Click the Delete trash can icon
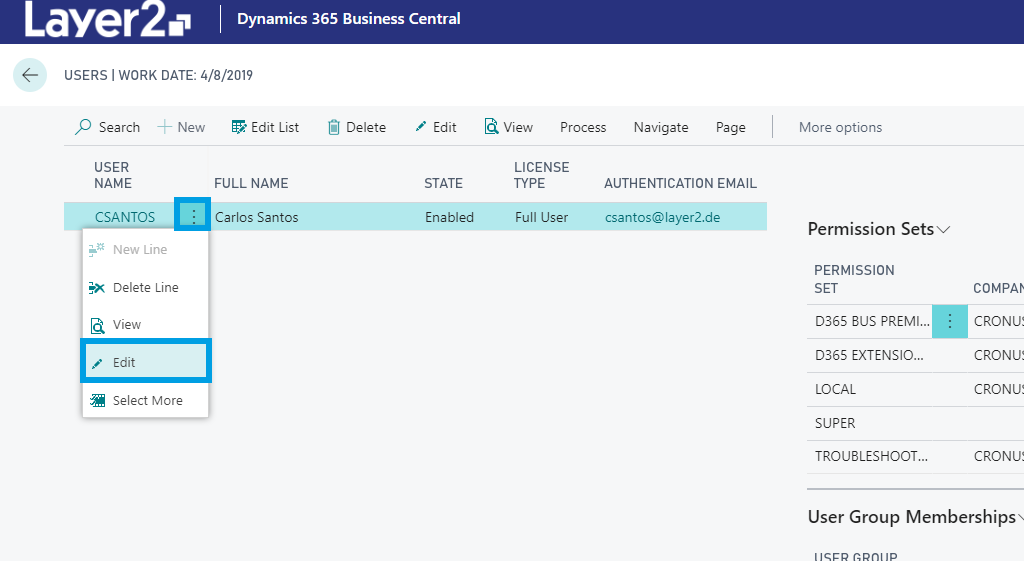 point(334,127)
